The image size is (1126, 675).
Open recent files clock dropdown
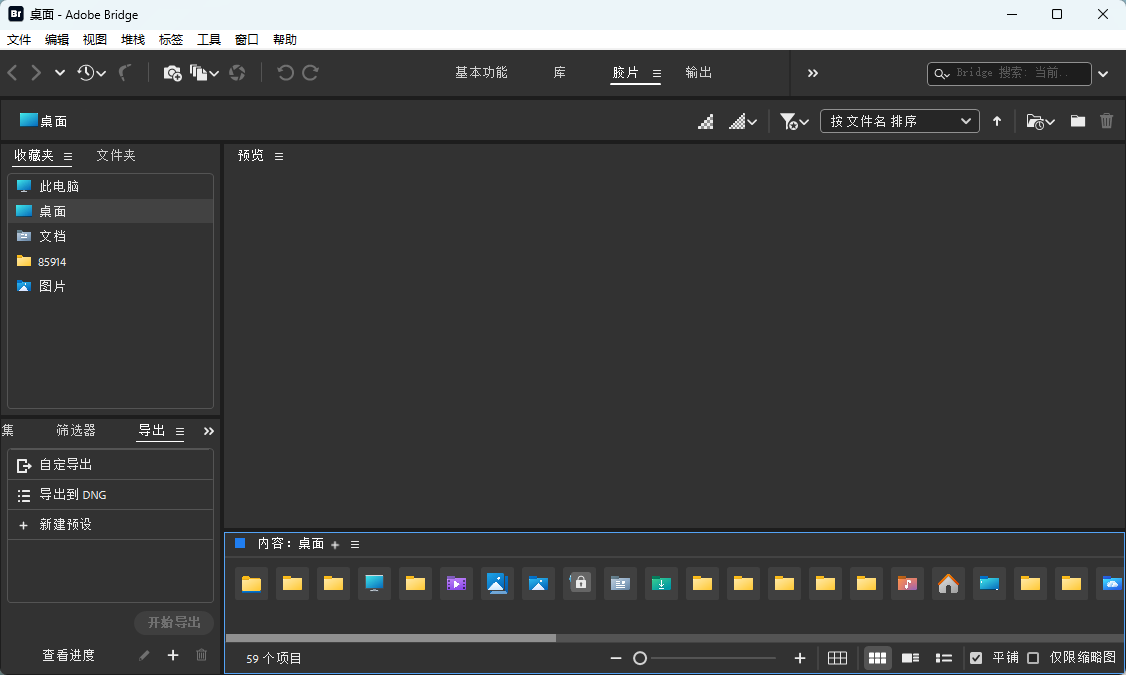click(91, 73)
